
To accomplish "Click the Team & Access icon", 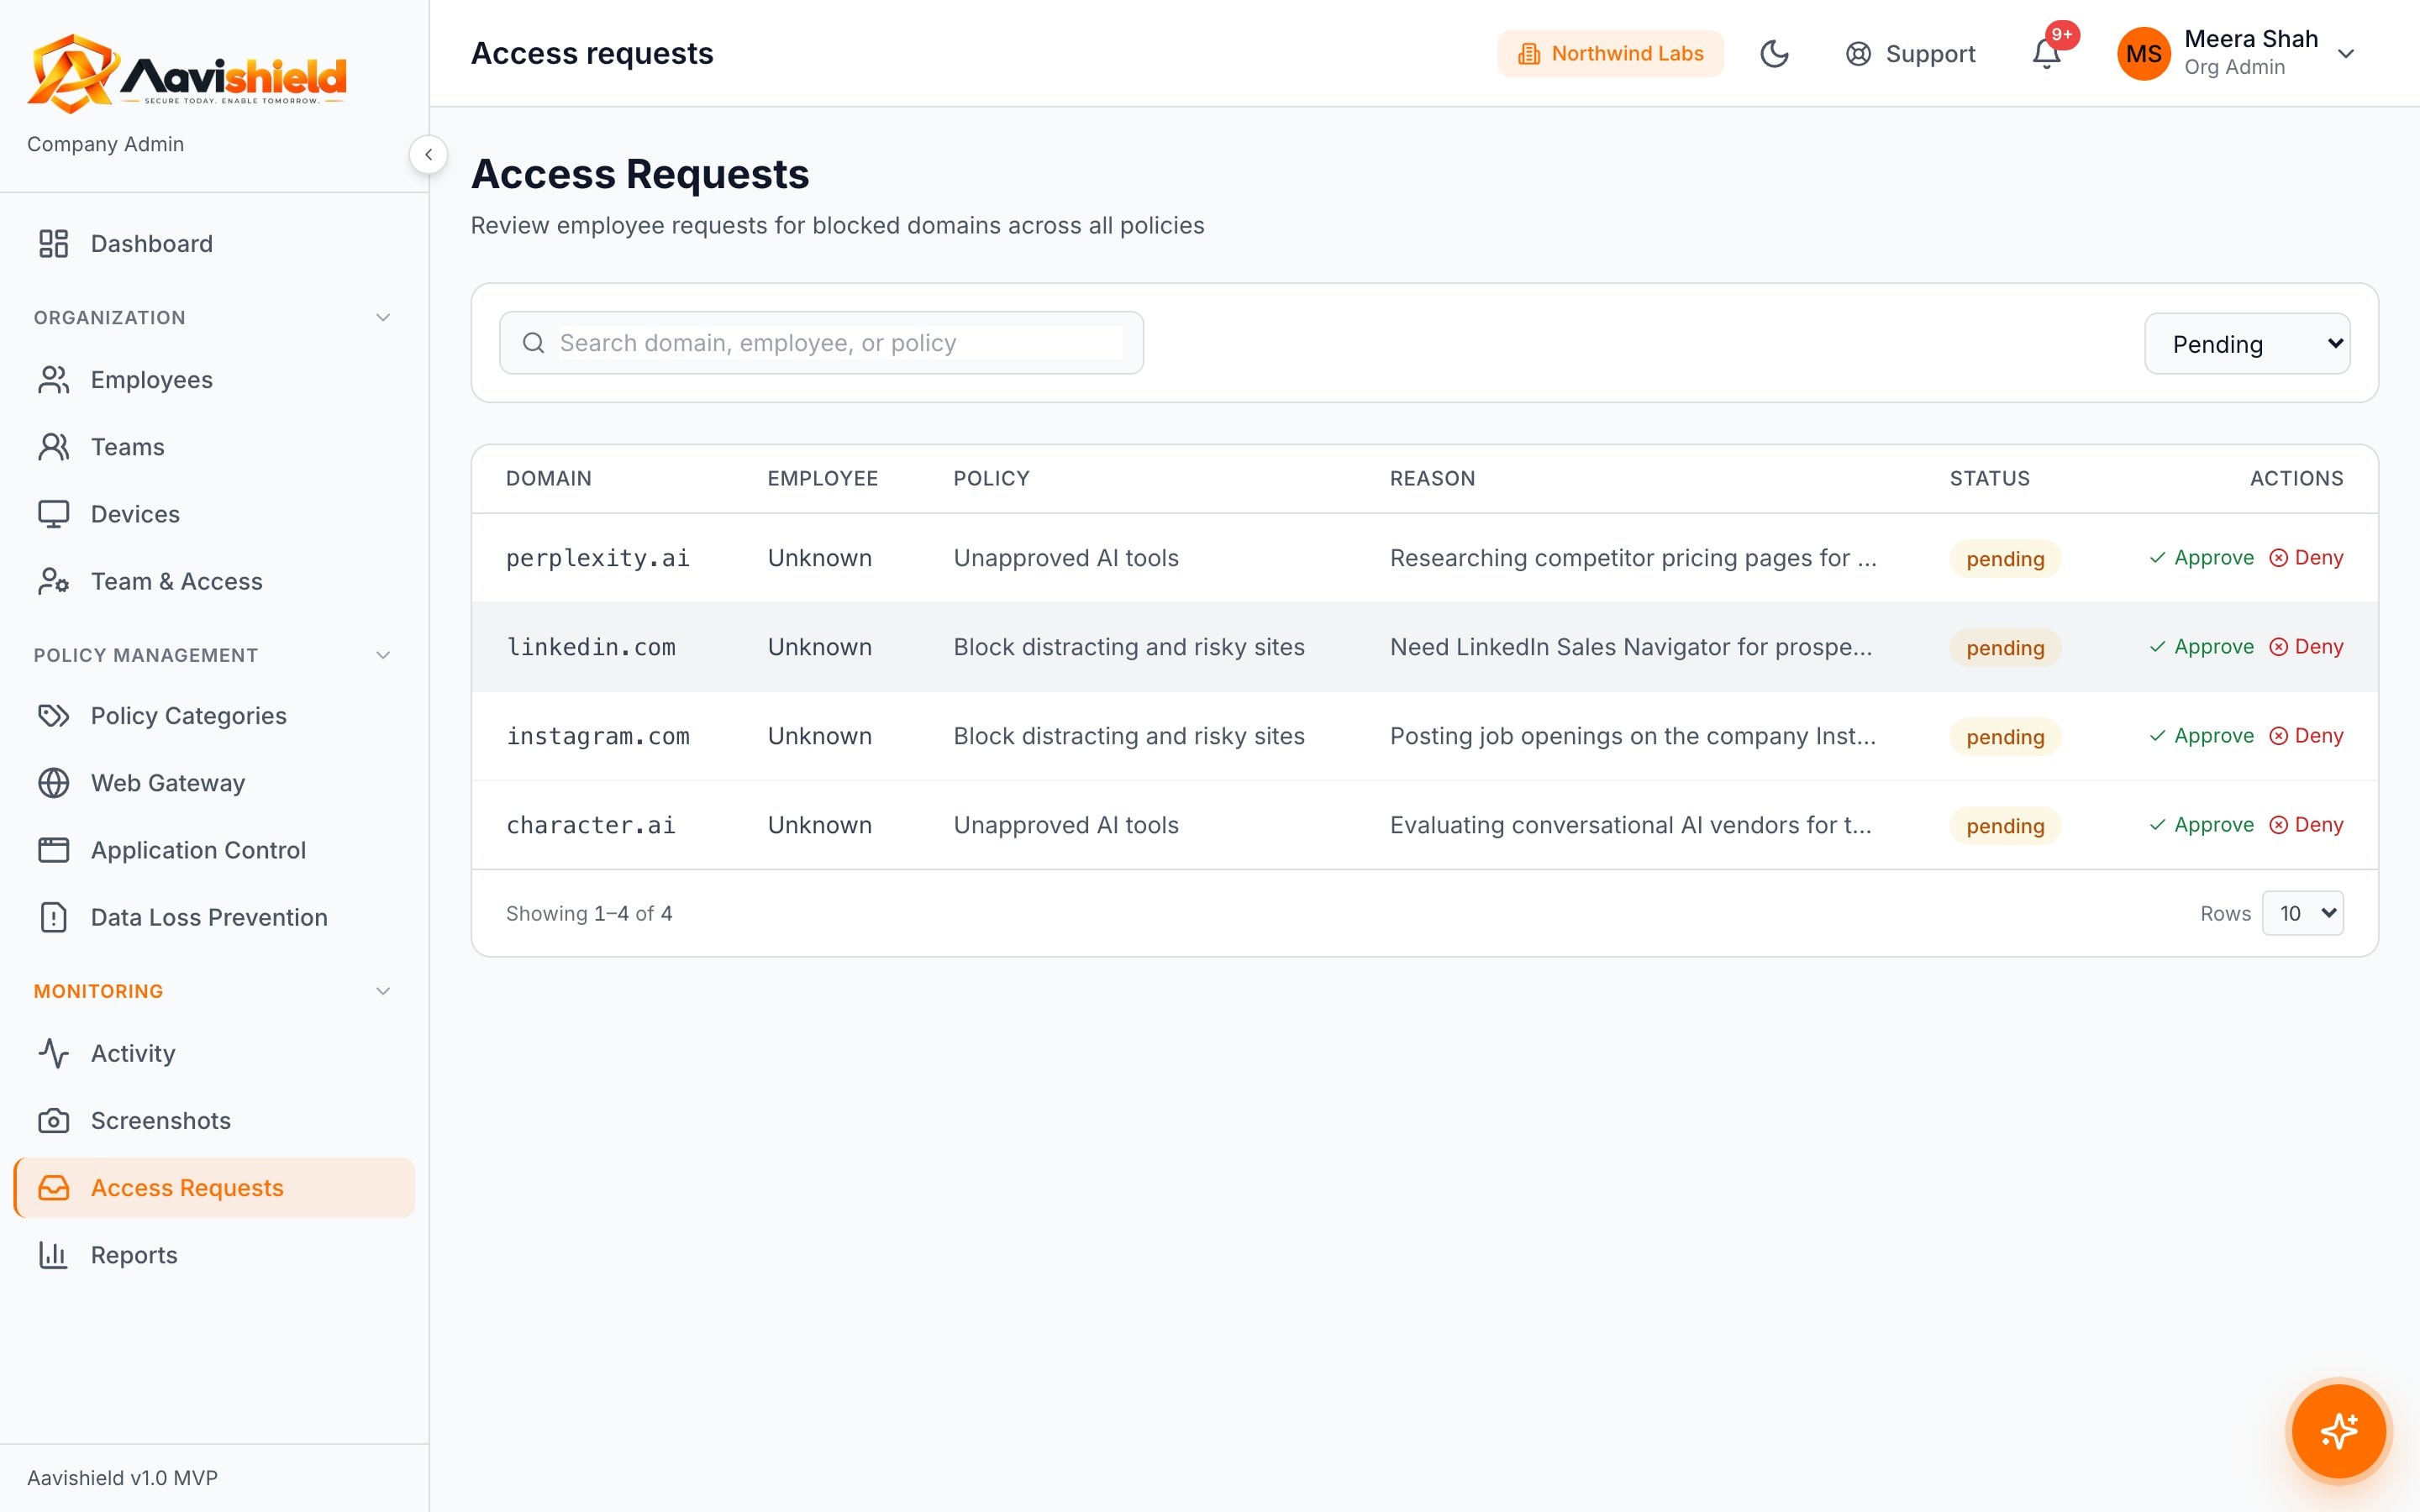I will click(54, 581).
